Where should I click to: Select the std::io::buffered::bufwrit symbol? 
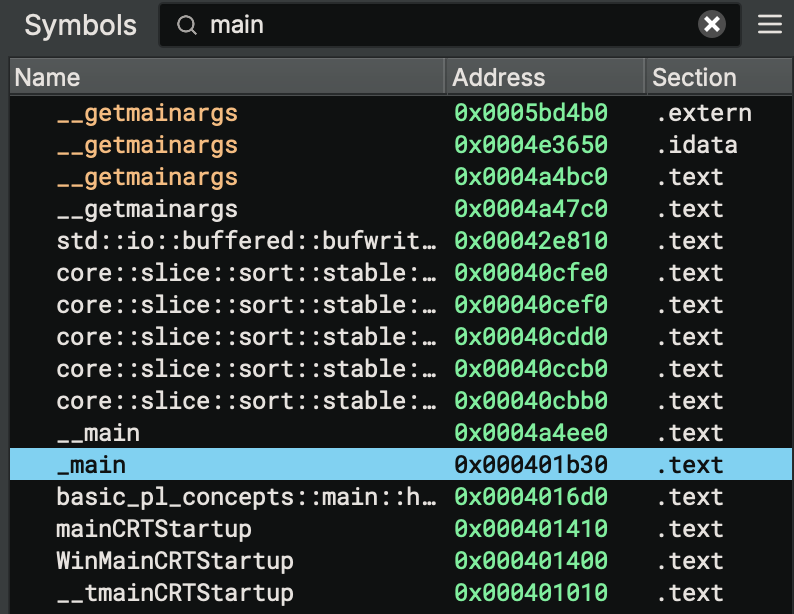click(x=246, y=241)
